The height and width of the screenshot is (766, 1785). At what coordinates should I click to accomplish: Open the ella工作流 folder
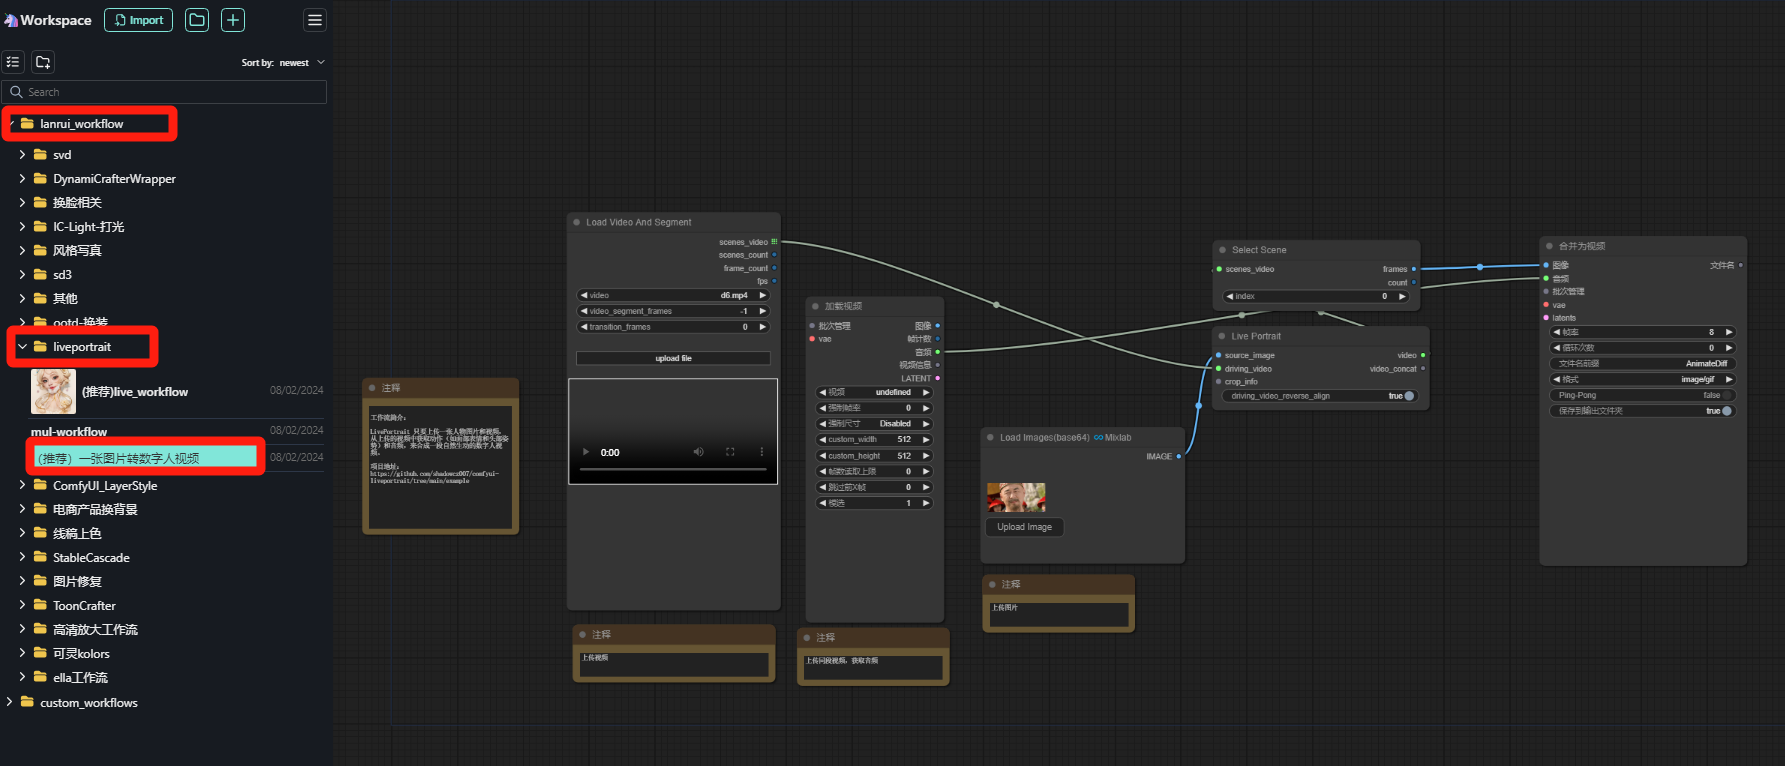(80, 678)
